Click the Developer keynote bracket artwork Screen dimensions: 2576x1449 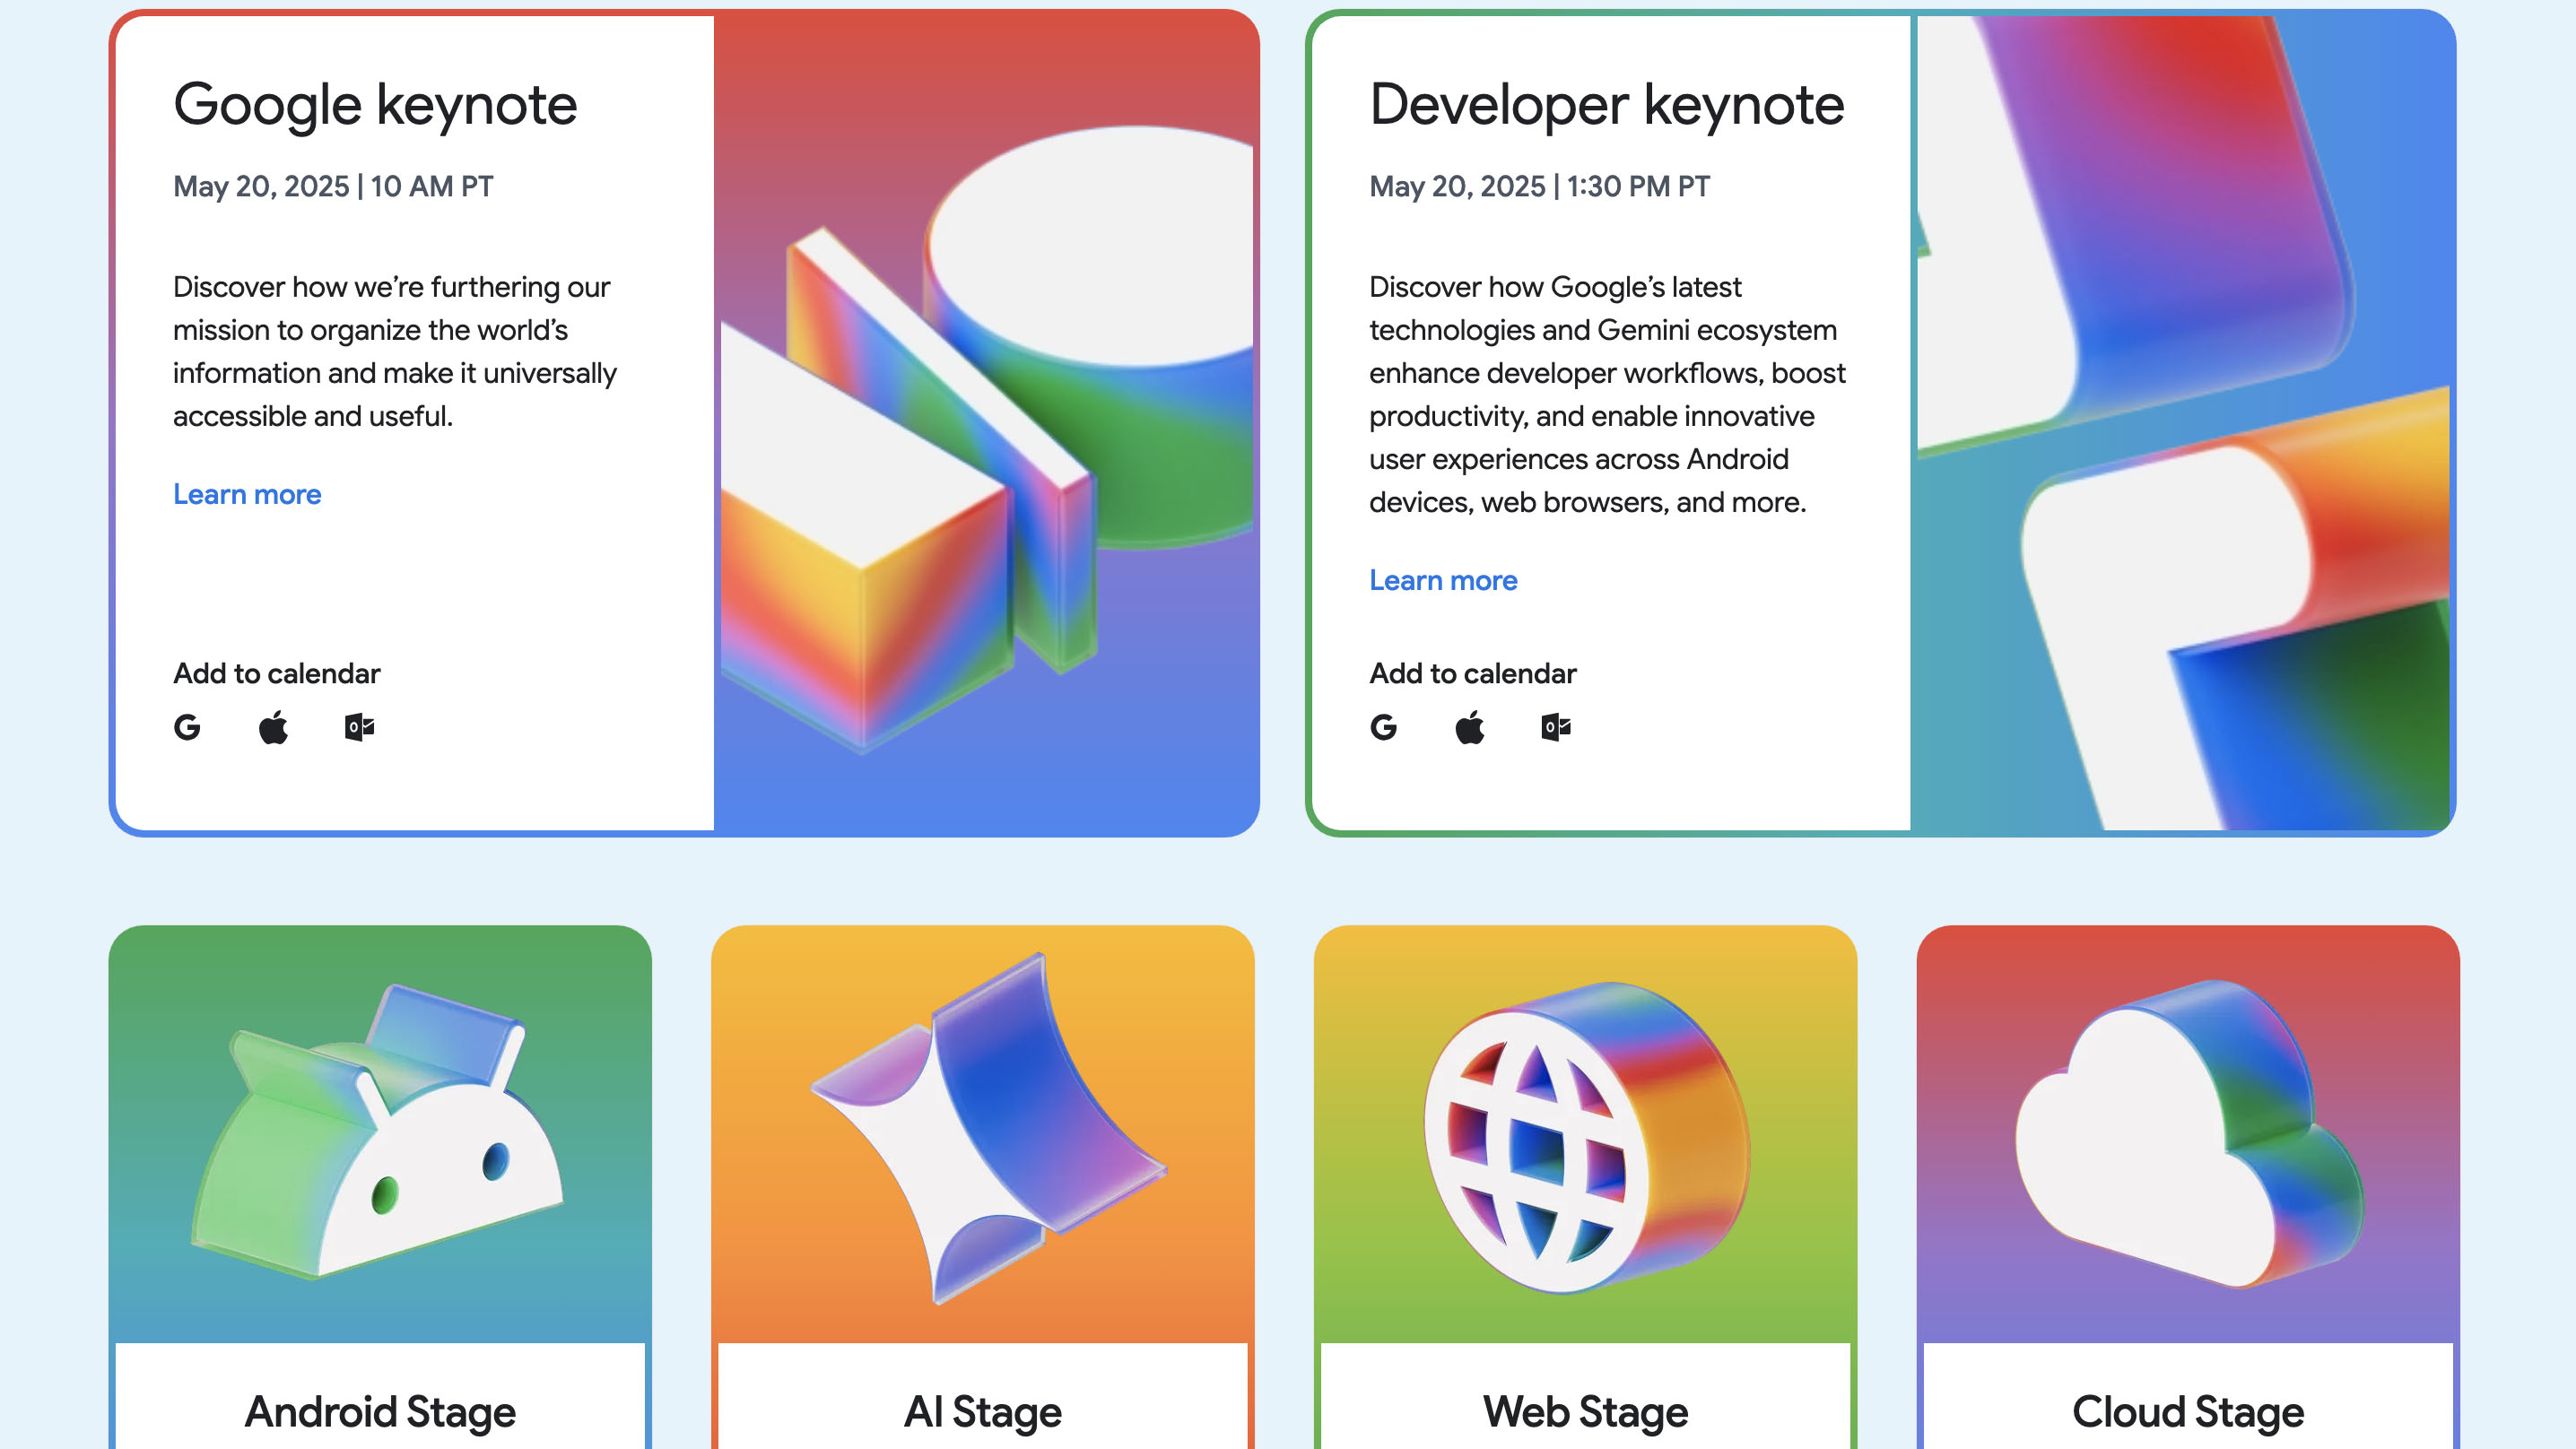2182,423
